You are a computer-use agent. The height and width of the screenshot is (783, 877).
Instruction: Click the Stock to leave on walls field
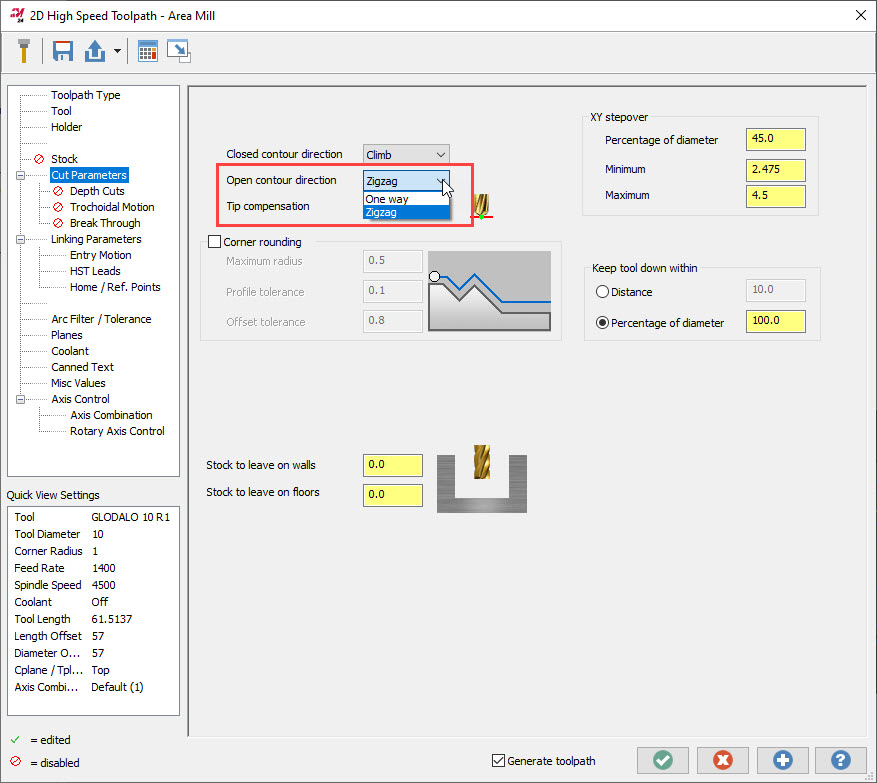point(392,465)
